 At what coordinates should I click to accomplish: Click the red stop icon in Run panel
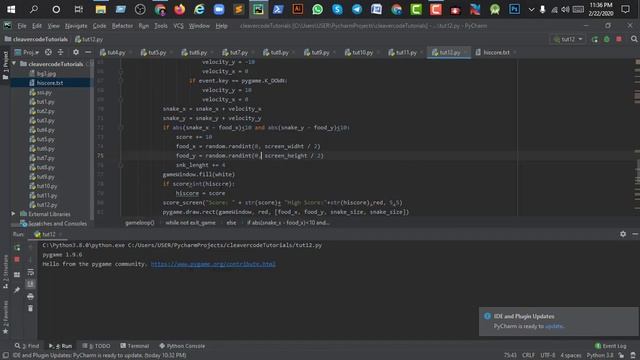click(x=17, y=260)
